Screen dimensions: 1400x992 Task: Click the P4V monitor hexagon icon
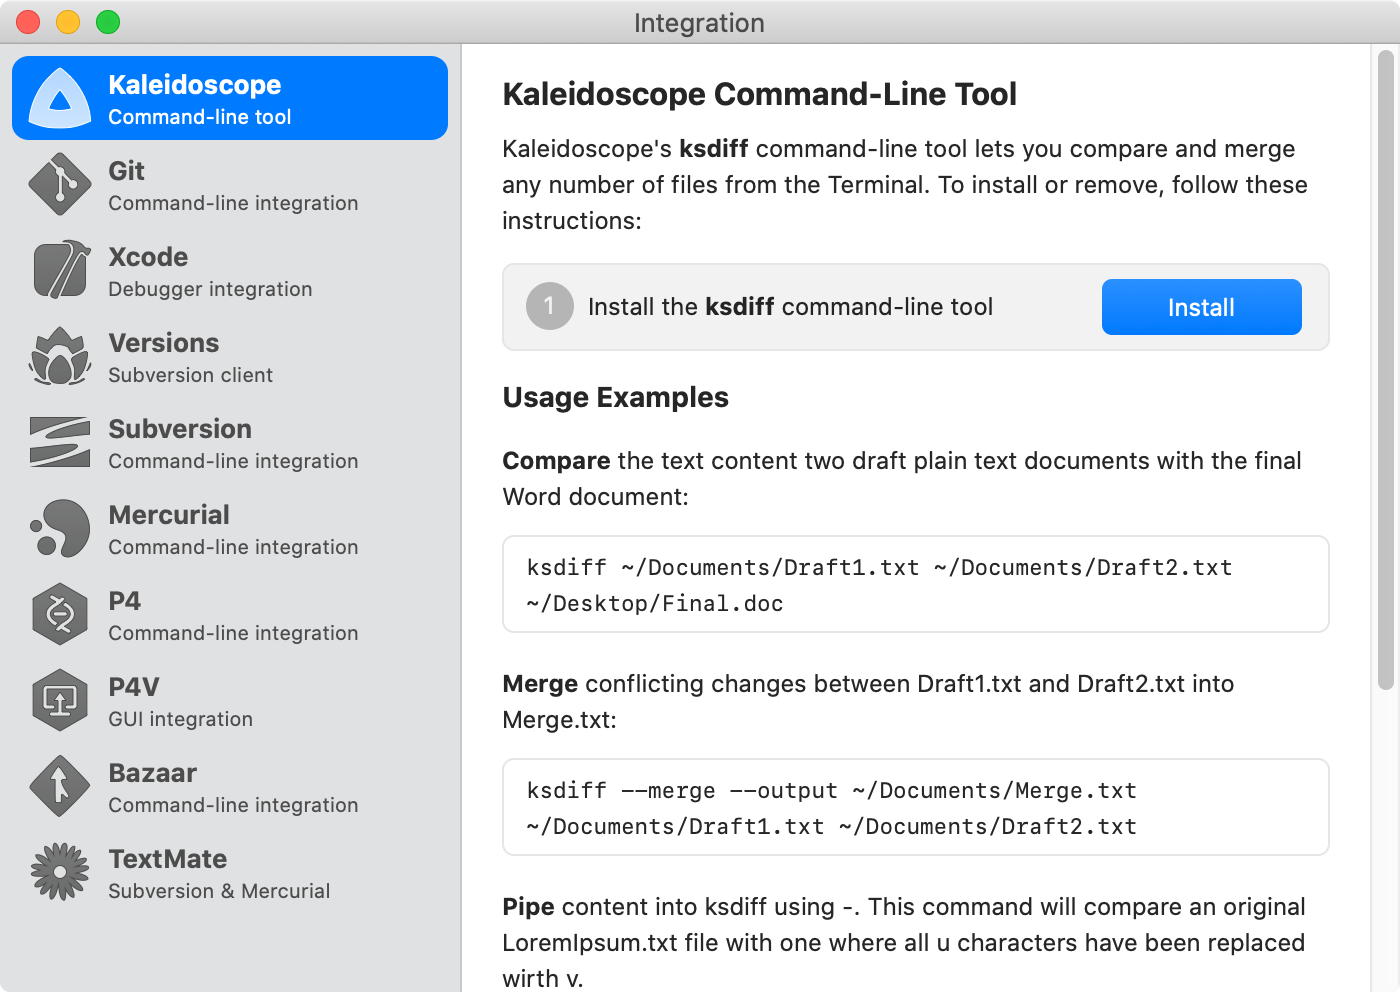coord(60,701)
